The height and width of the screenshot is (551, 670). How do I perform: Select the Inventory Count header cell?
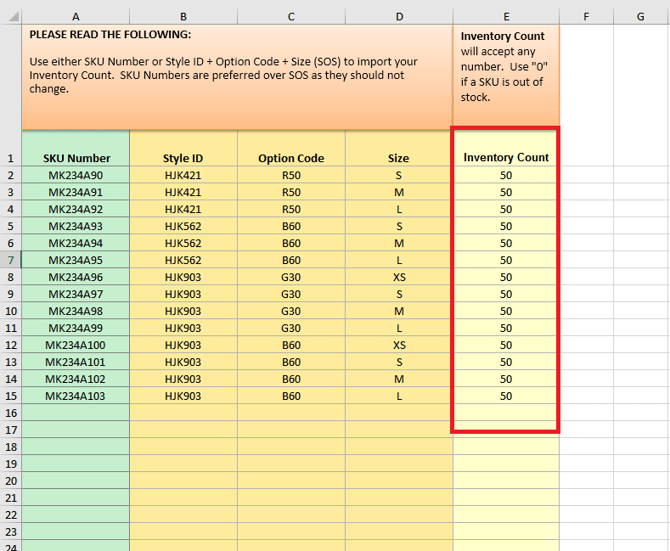pyautogui.click(x=506, y=157)
